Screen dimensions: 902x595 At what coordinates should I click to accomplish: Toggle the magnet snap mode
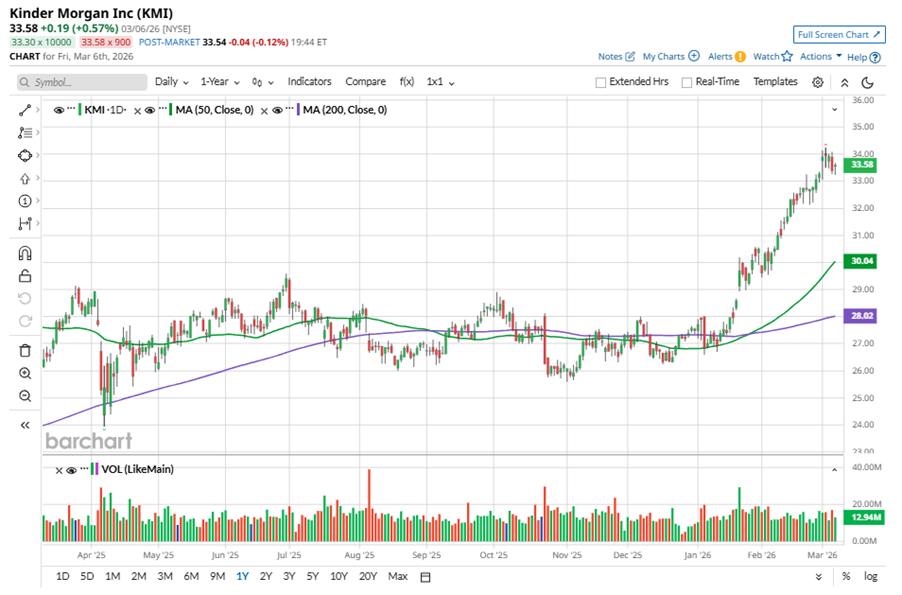(25, 253)
